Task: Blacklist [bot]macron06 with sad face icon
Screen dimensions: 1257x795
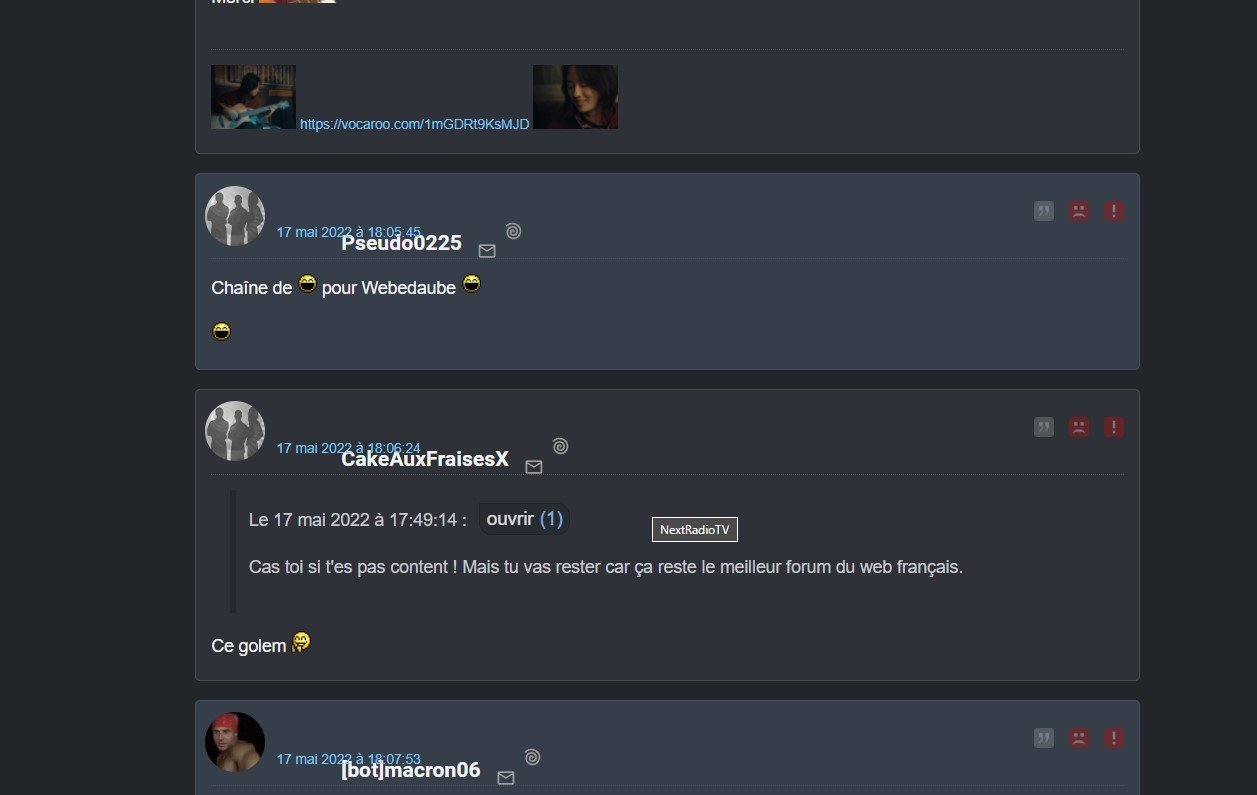Action: (1079, 738)
